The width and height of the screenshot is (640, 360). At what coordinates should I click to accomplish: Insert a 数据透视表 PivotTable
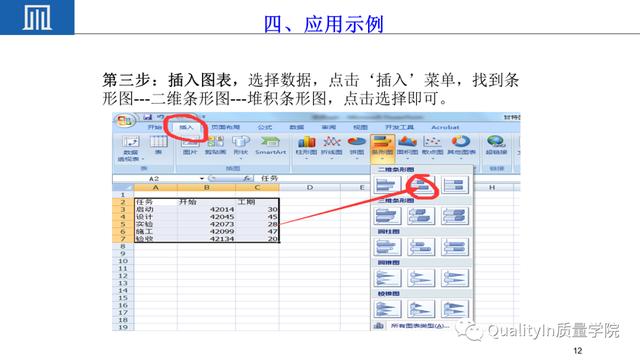[x=131, y=148]
